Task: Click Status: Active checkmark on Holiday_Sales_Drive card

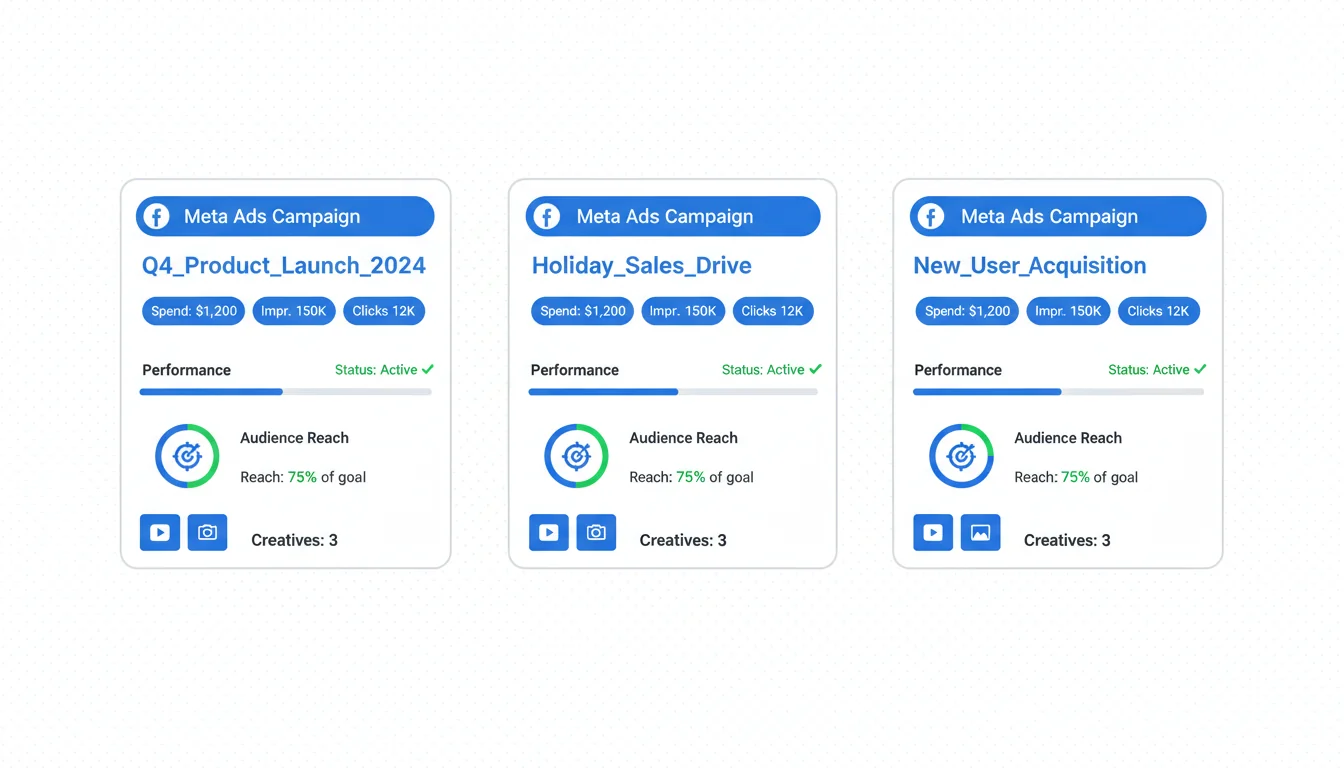Action: [x=816, y=370]
